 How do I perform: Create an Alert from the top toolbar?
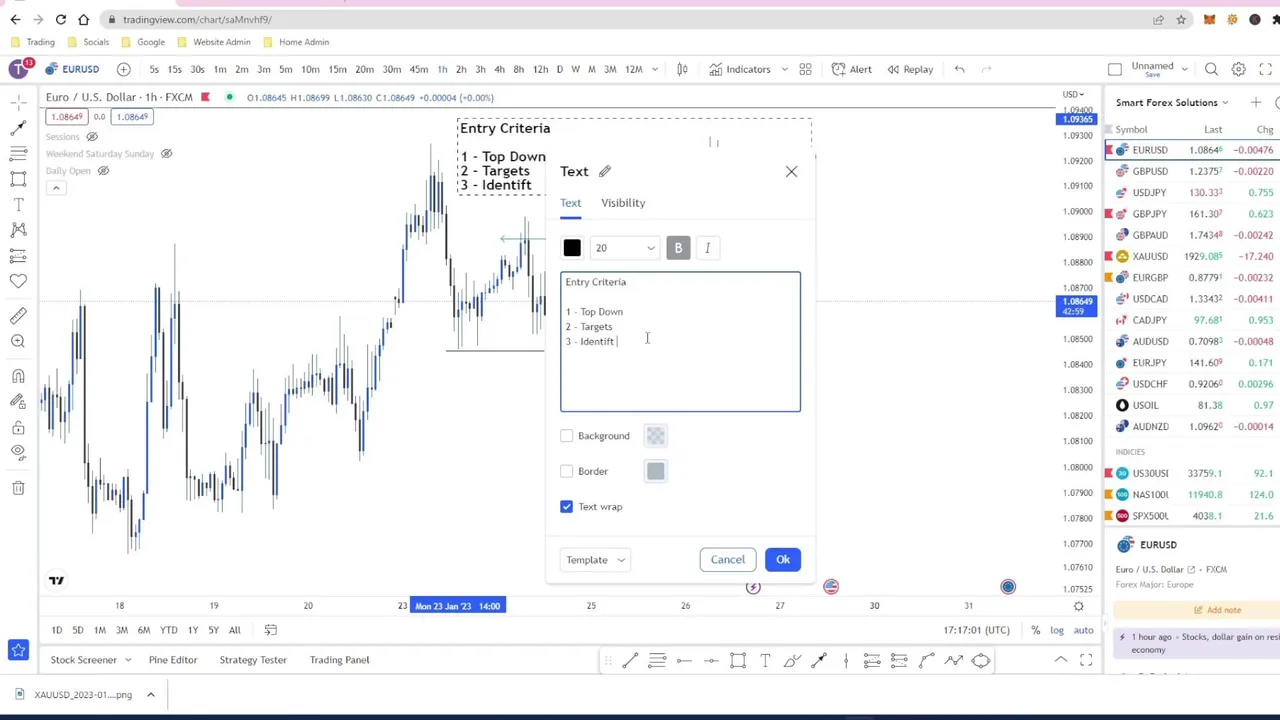(x=852, y=69)
